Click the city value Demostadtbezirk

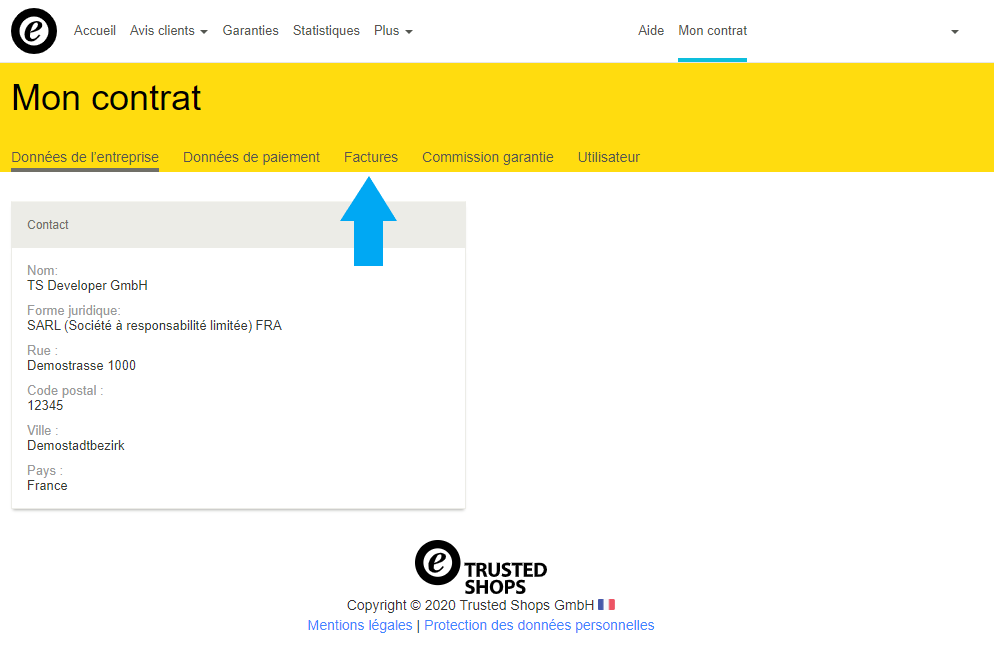tap(75, 445)
